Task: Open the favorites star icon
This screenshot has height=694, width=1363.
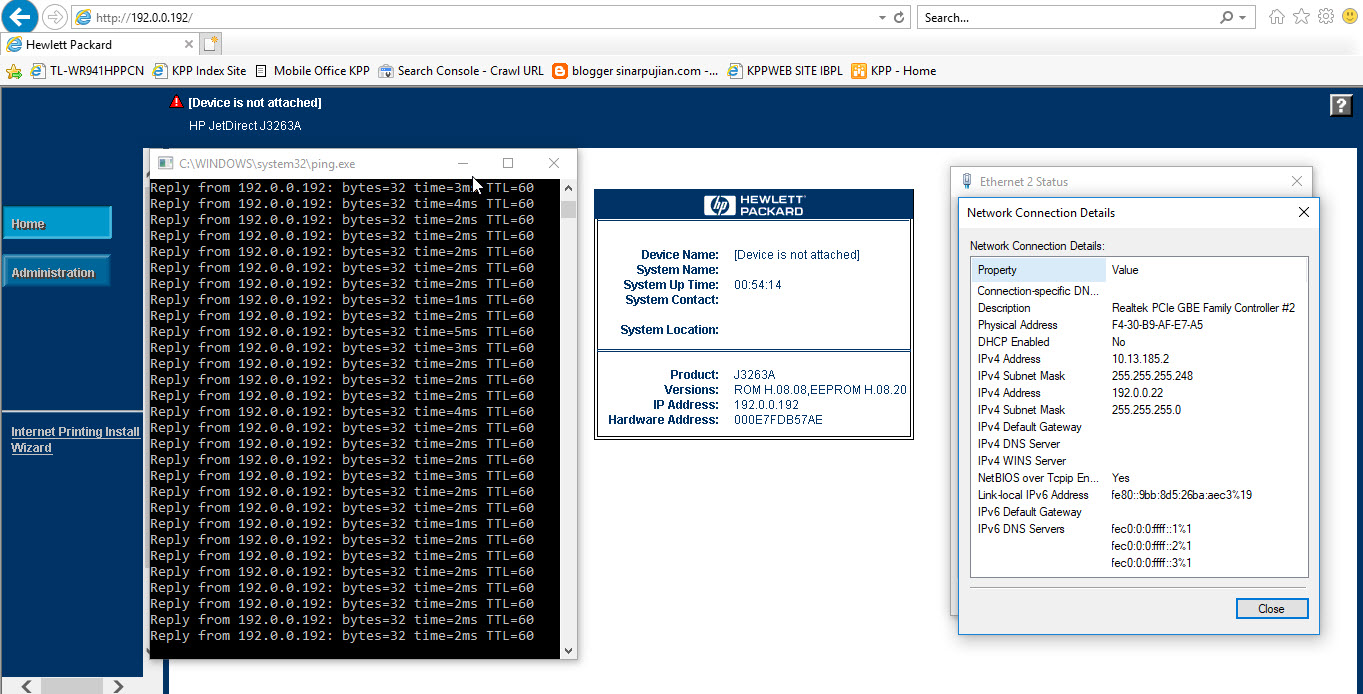Action: coord(1299,17)
